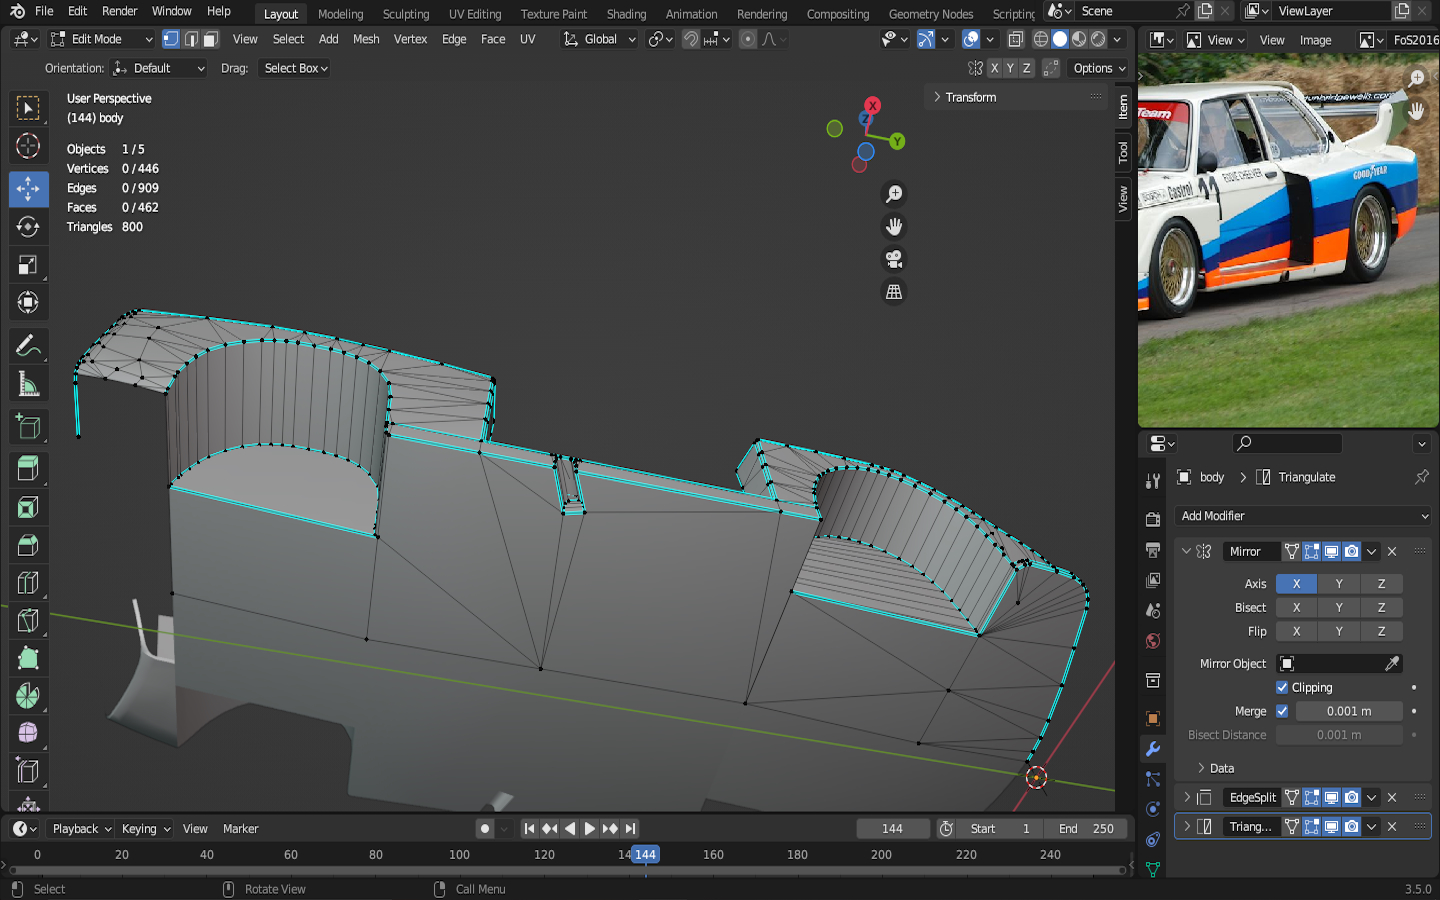Switch to orthographic grid view icon

point(894,292)
